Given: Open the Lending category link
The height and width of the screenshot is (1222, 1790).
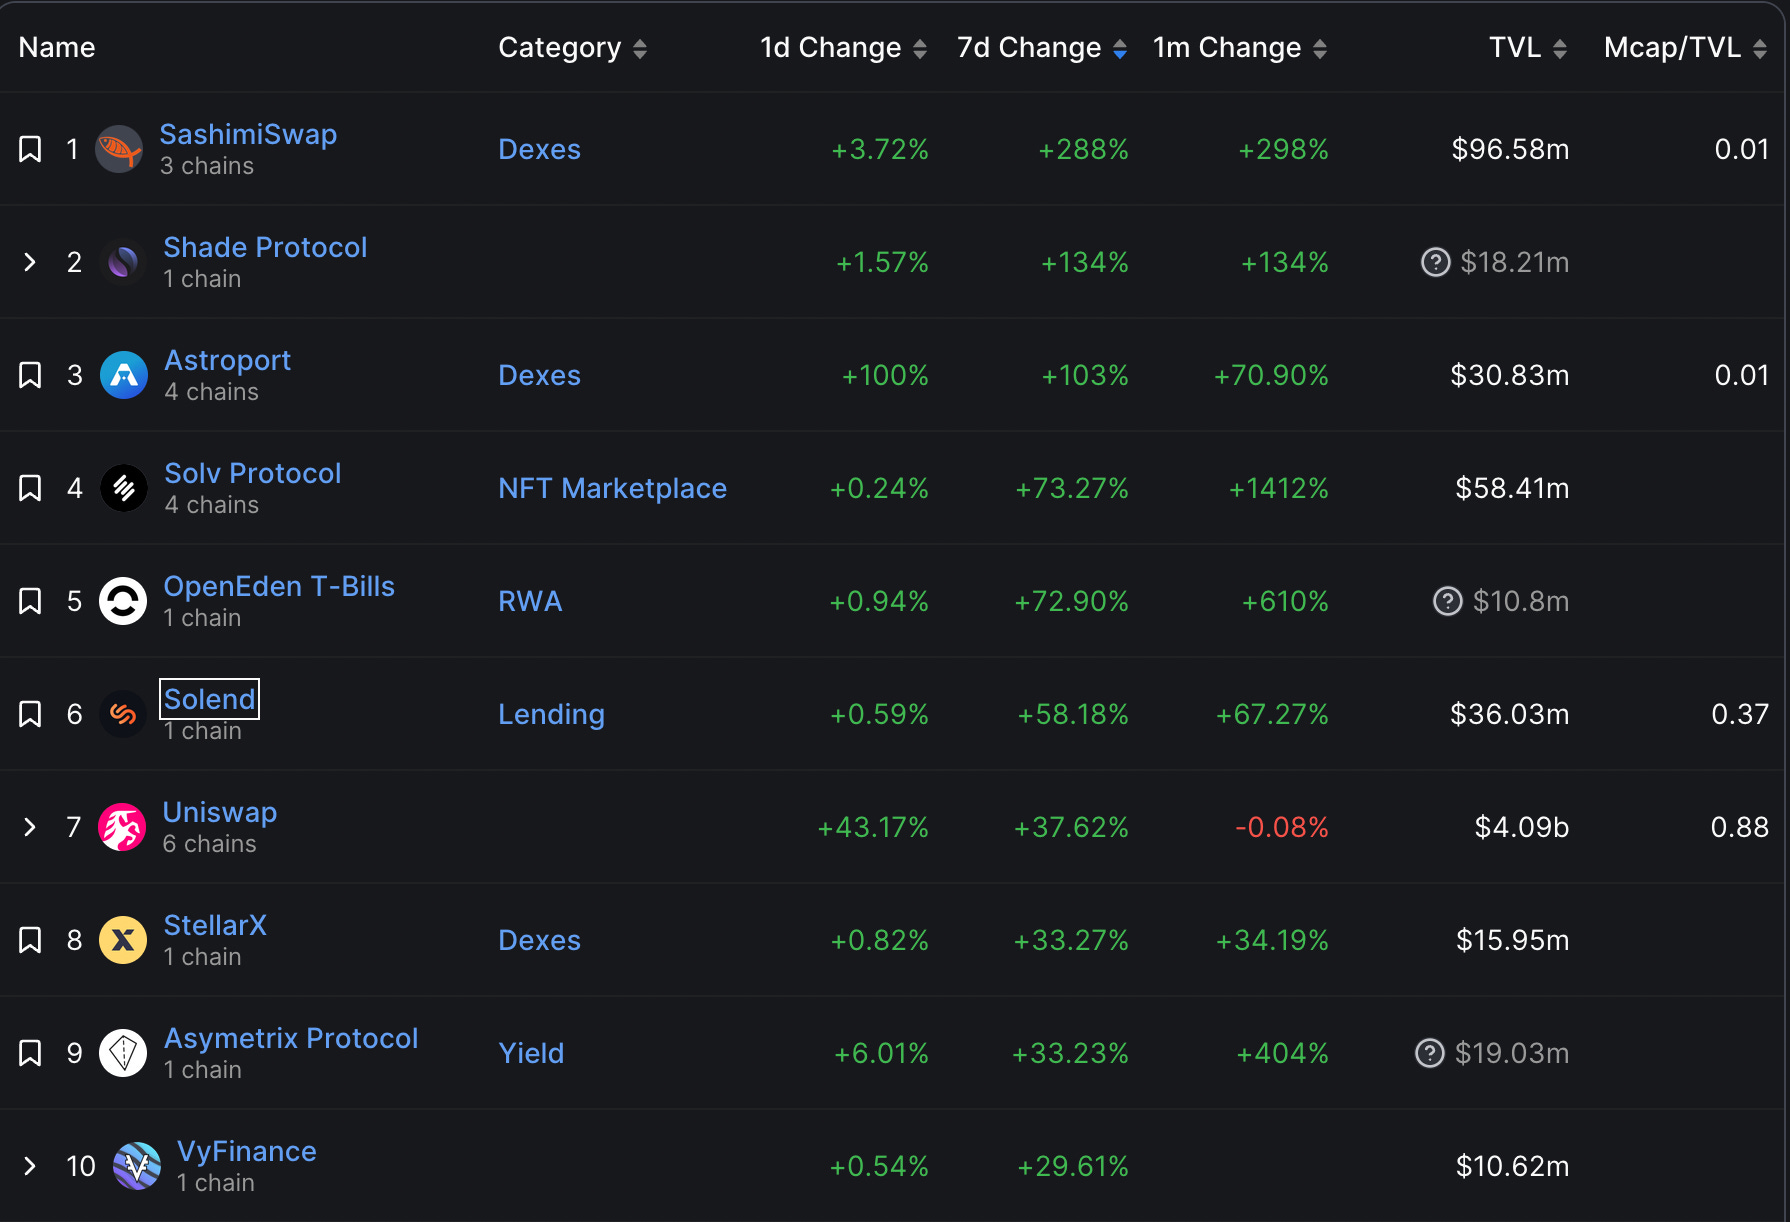Looking at the screenshot, I should [551, 714].
